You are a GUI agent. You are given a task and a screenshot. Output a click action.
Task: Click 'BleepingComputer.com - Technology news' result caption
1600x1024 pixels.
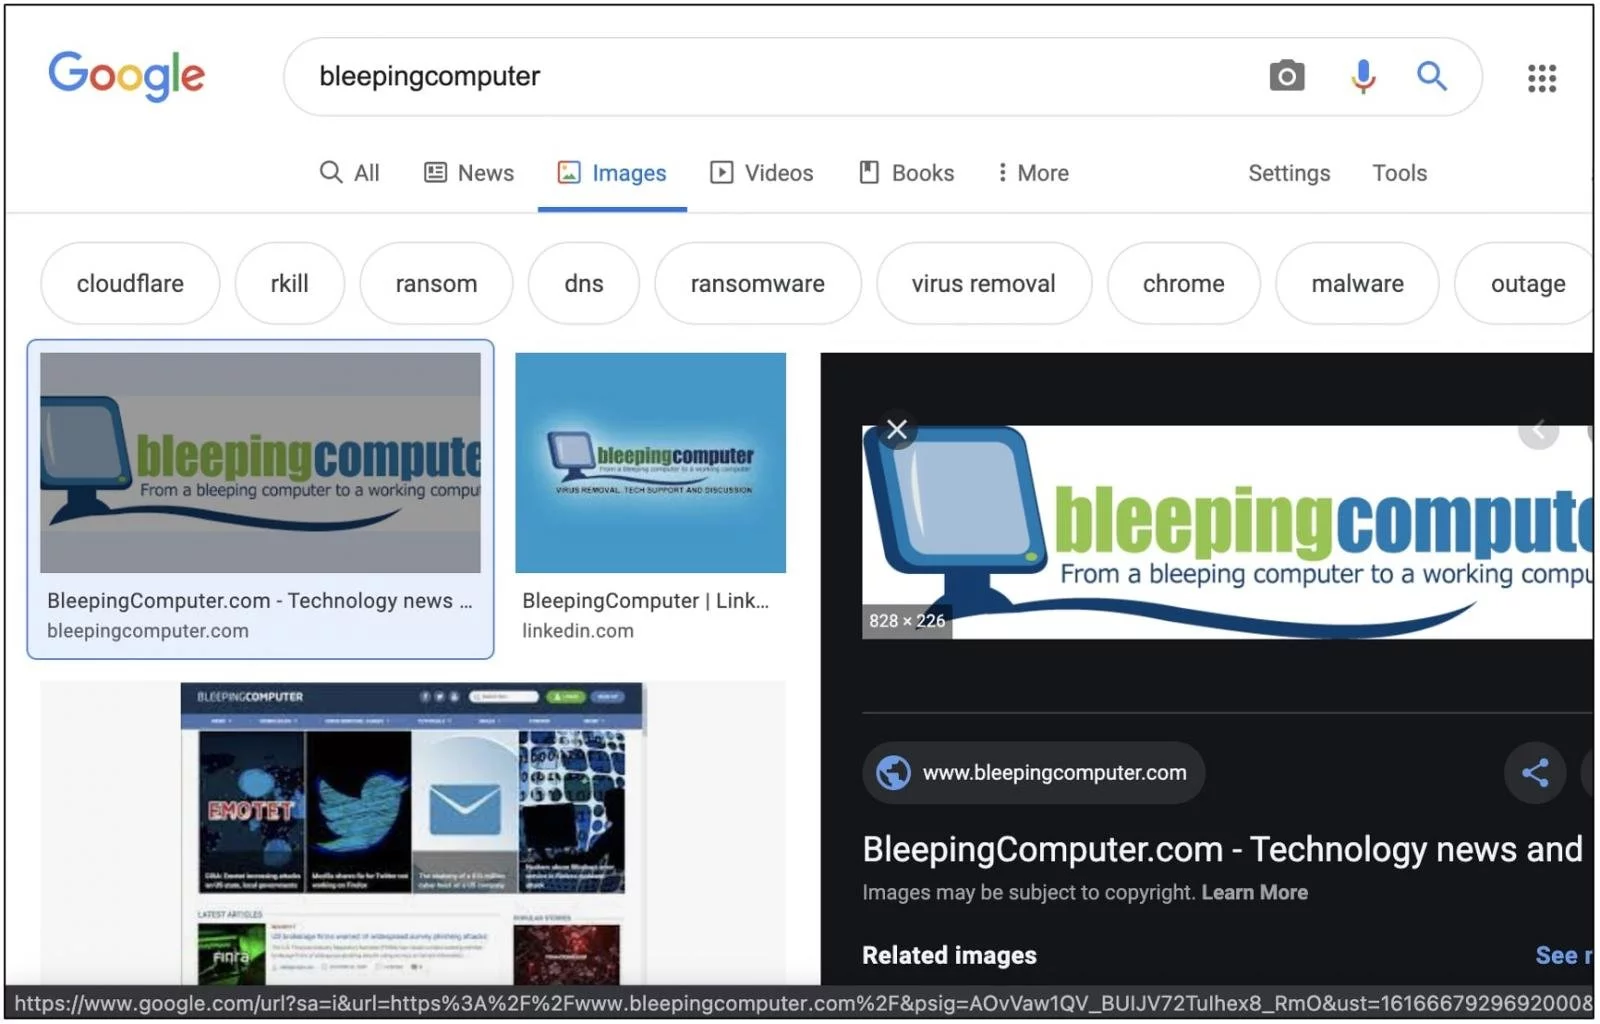pyautogui.click(x=260, y=601)
